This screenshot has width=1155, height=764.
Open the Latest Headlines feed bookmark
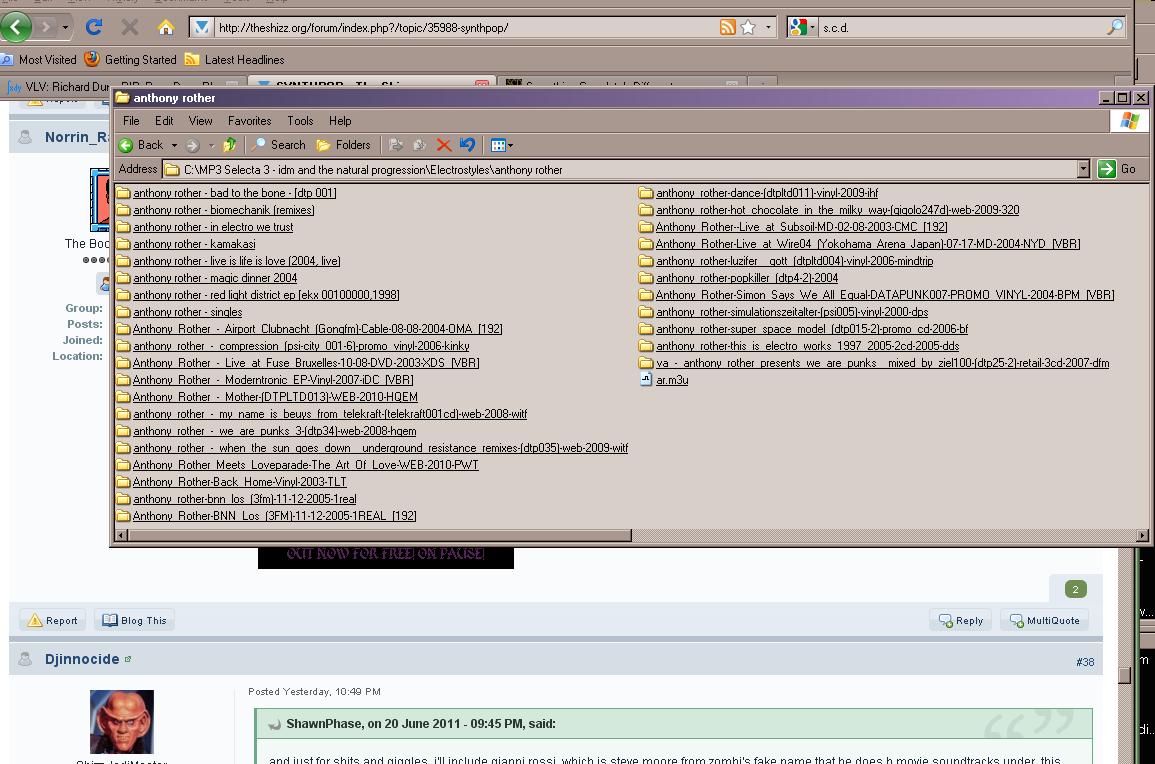click(235, 60)
